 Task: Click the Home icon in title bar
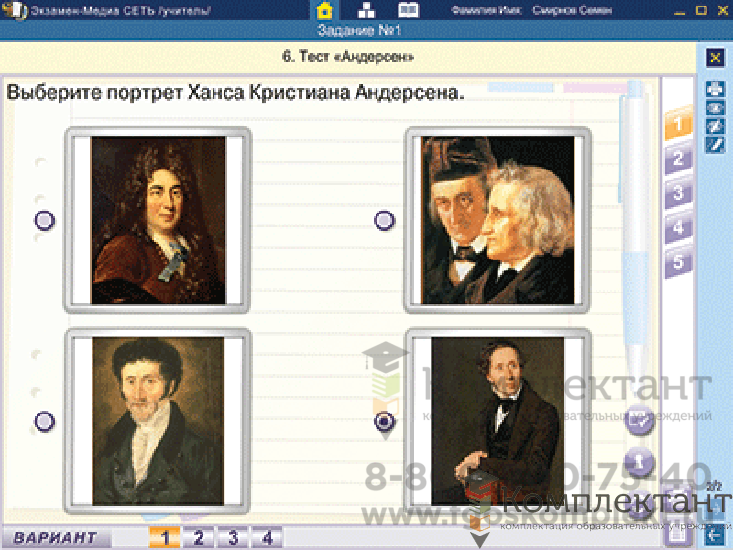pyautogui.click(x=325, y=12)
